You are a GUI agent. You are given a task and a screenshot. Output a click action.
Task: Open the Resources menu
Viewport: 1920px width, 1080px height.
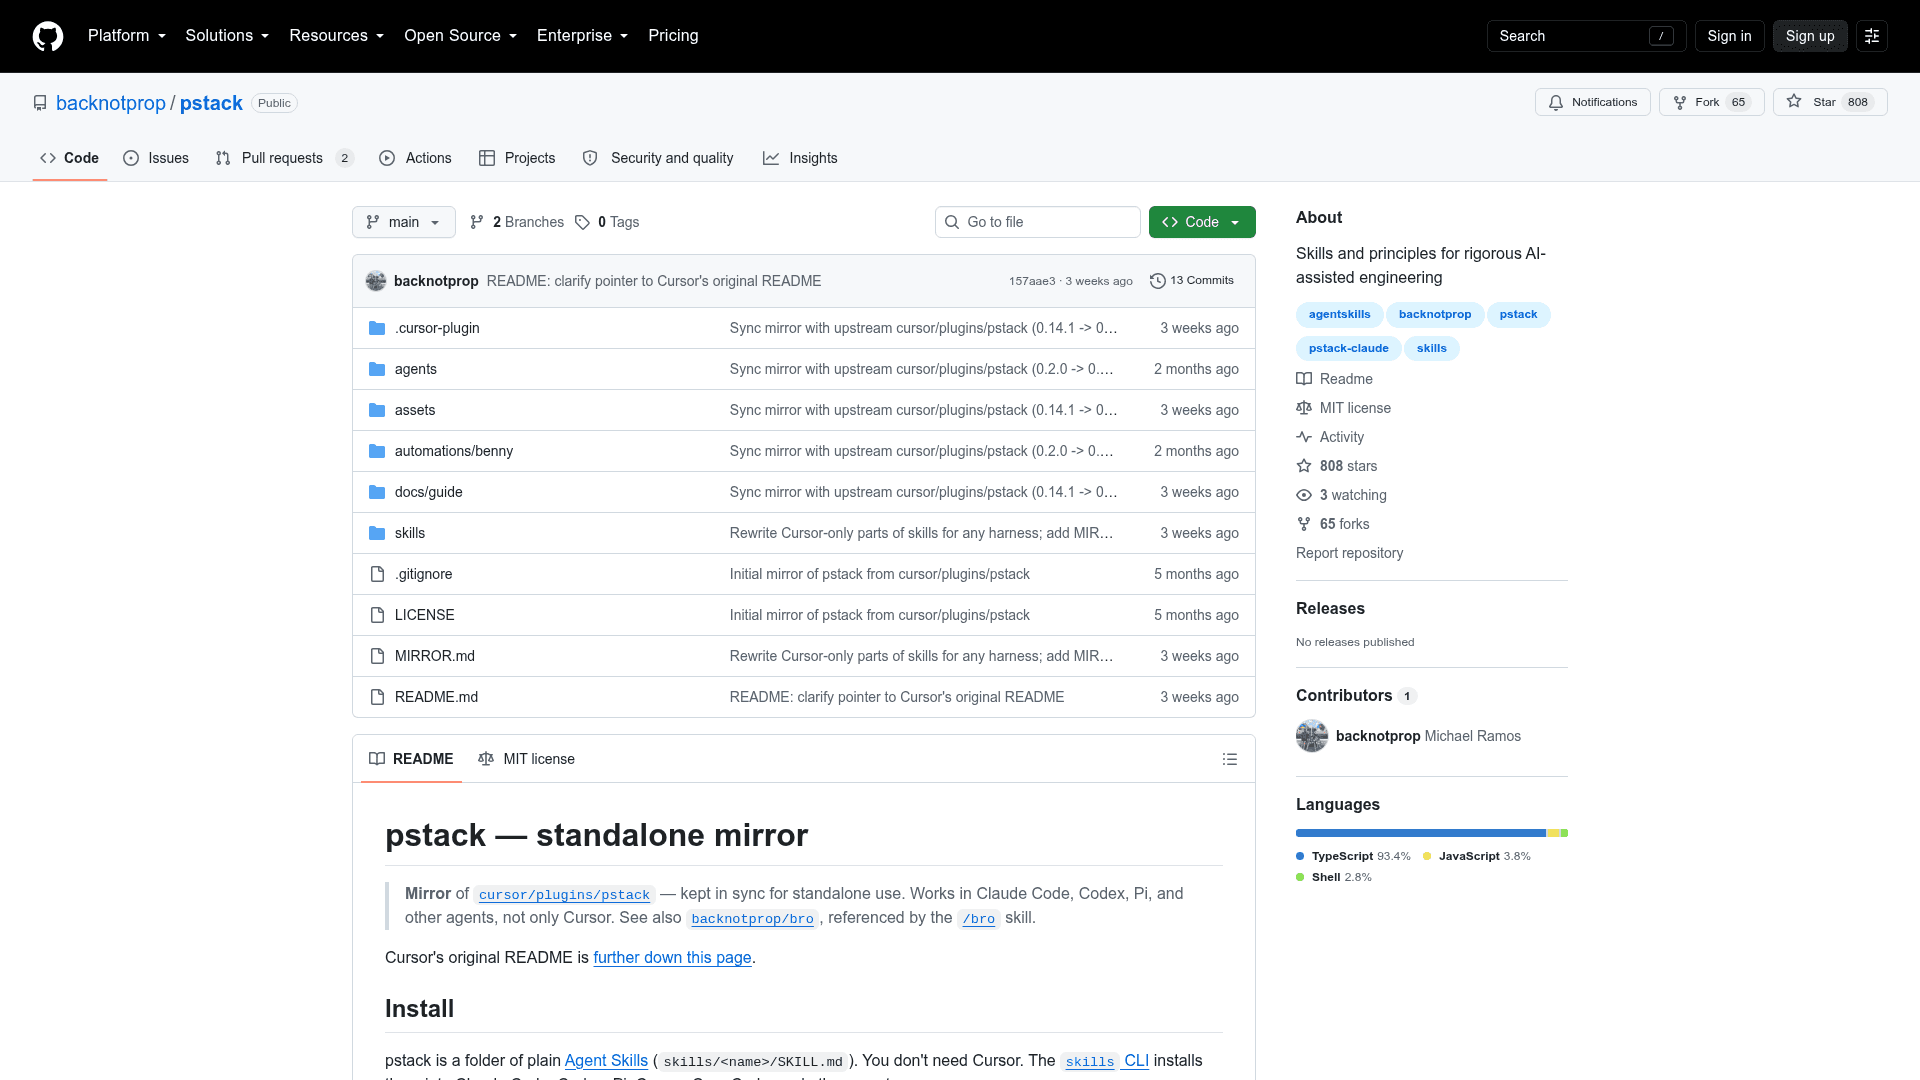[x=337, y=36]
